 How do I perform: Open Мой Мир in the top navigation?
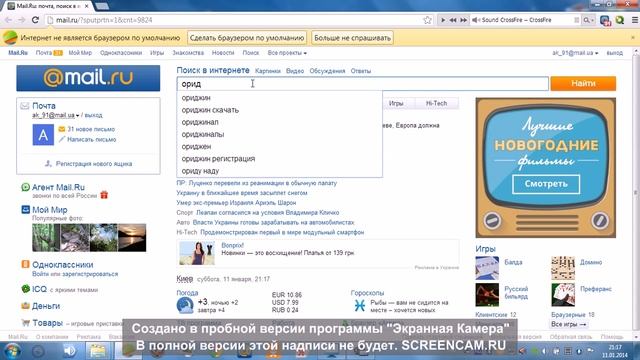pyautogui.click(x=80, y=53)
